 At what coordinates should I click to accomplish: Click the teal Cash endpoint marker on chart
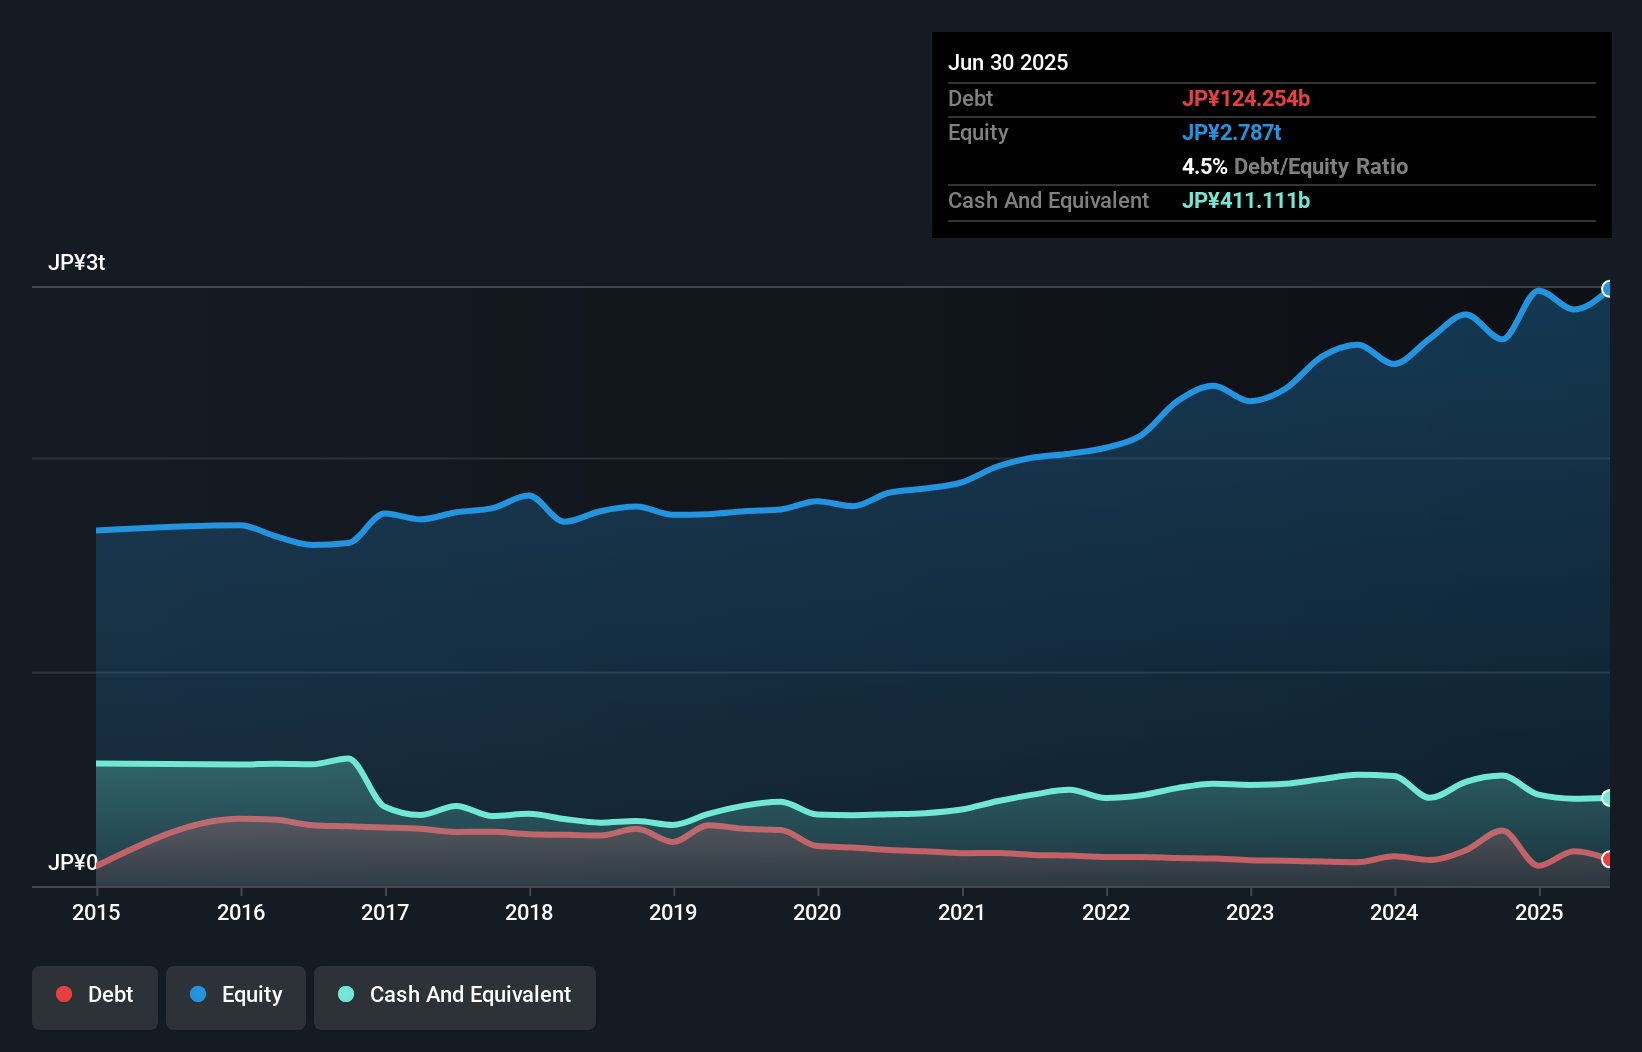point(1607,798)
